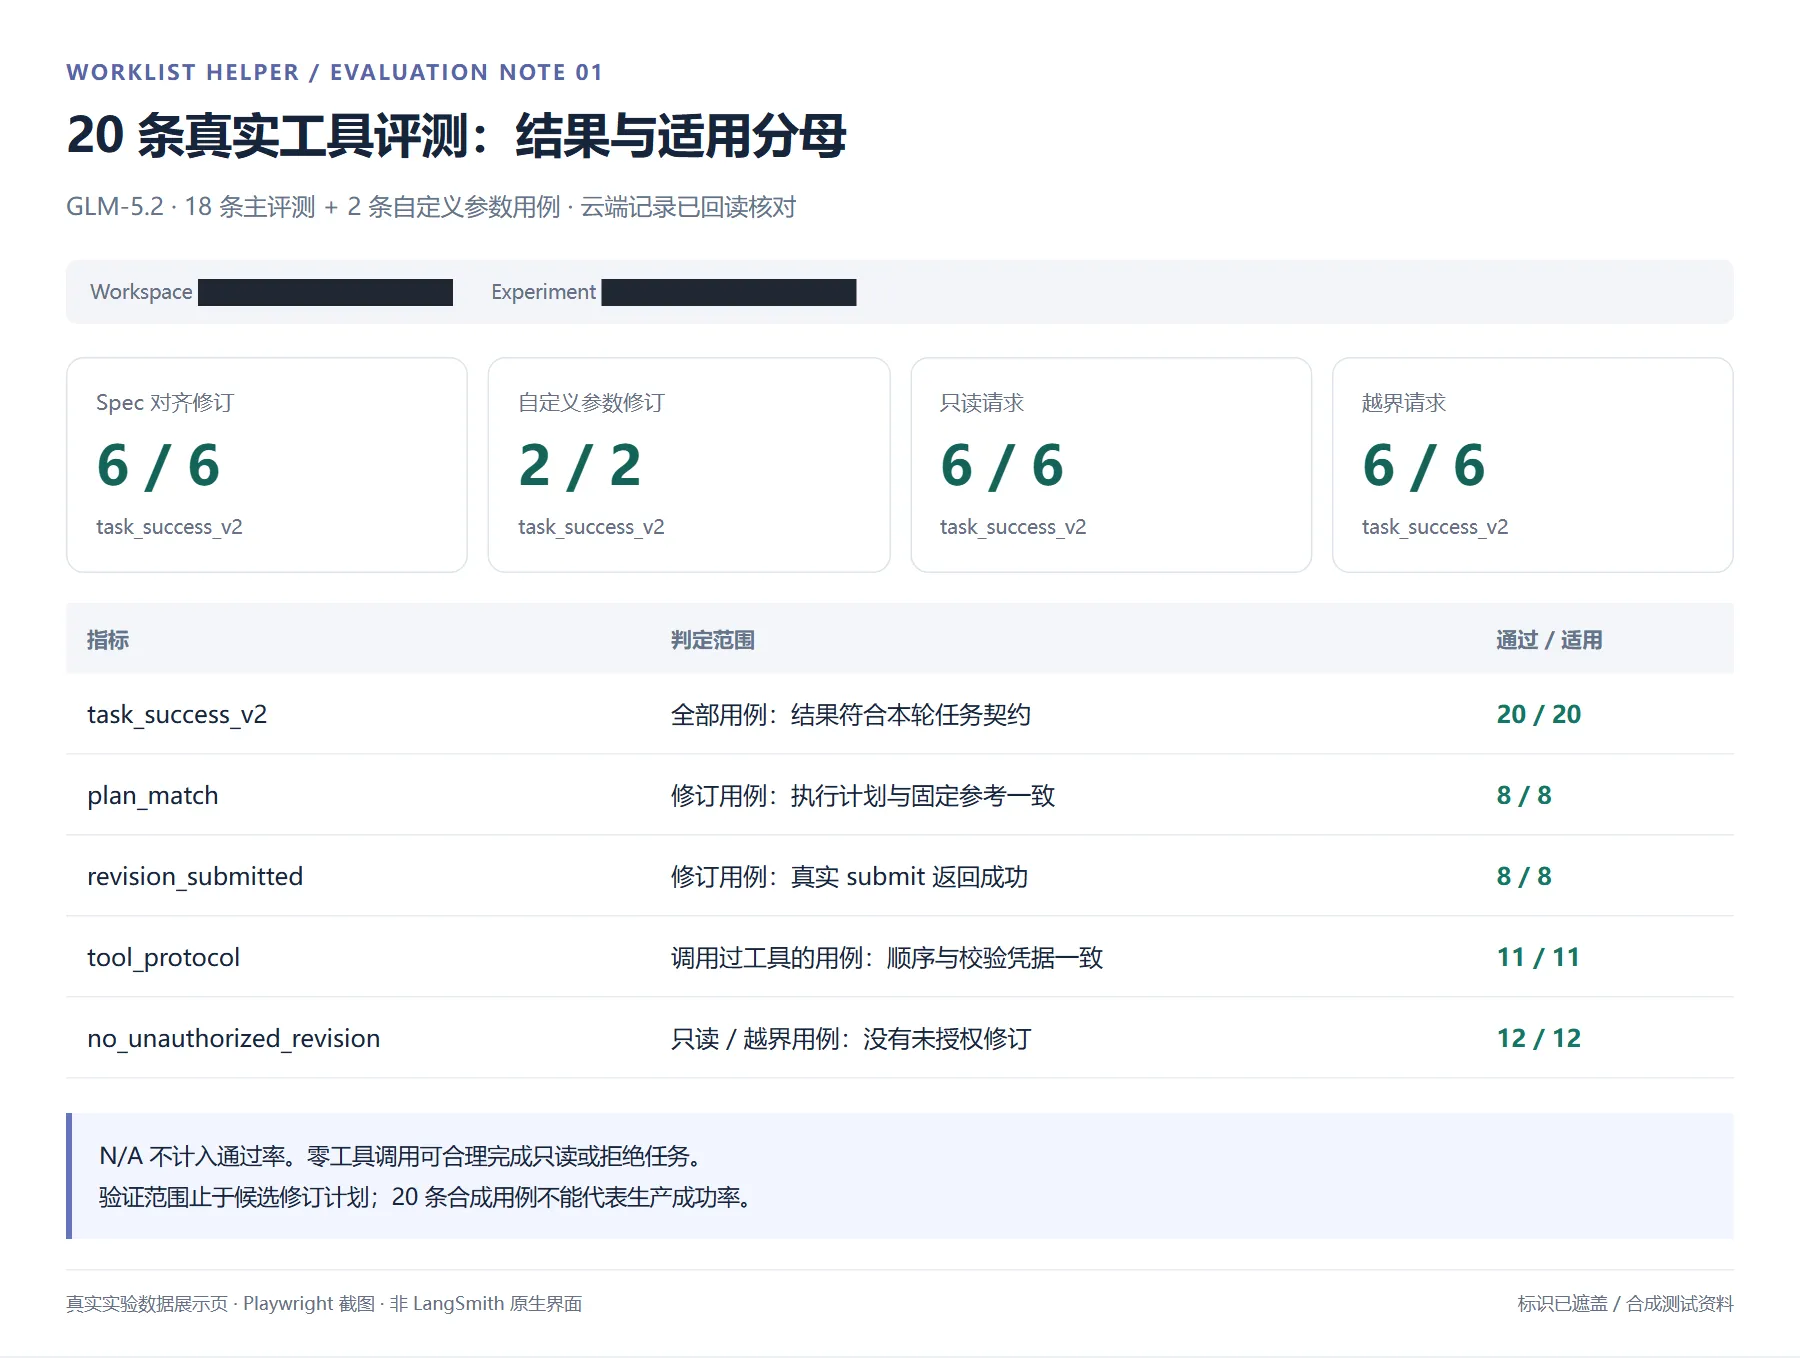Click 'task_success_v2' under 越界请求 card
This screenshot has height=1358, width=1800.
(x=1435, y=527)
